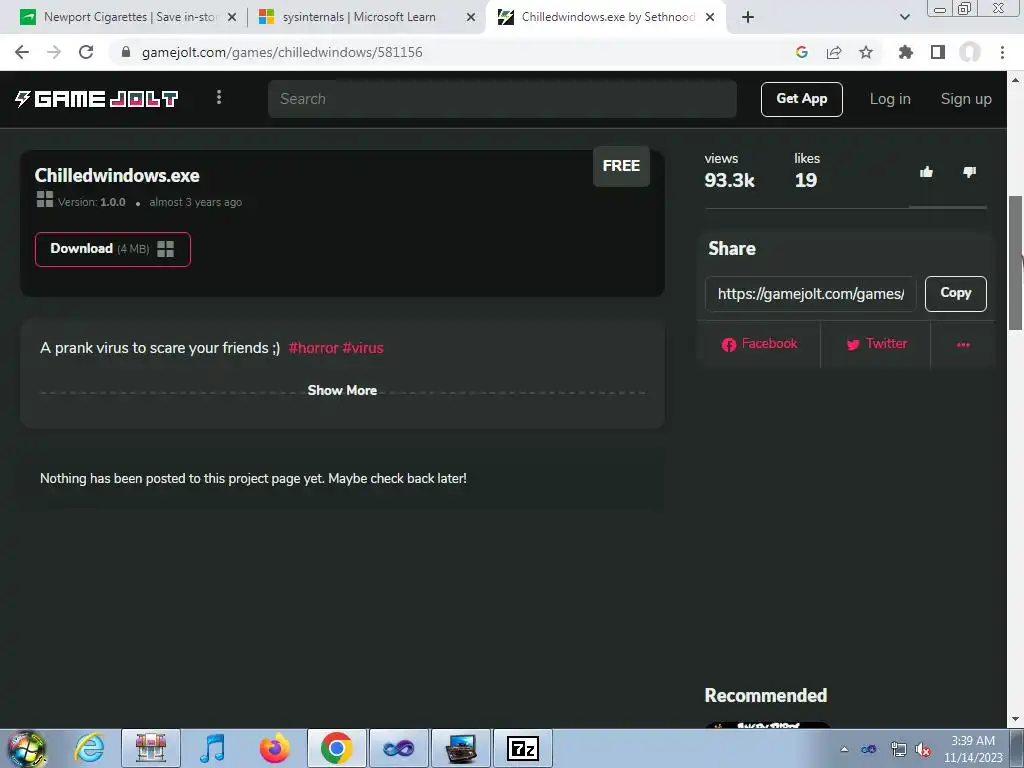
Task: Click the Get App button
Action: (x=801, y=99)
